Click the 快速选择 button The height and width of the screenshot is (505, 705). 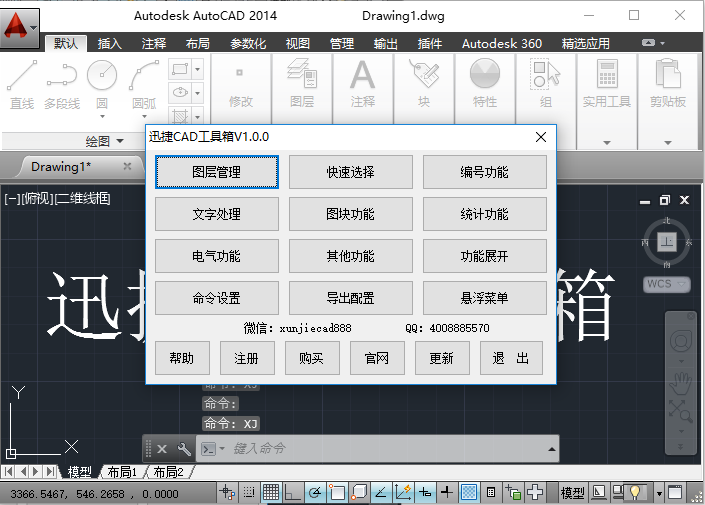(351, 172)
